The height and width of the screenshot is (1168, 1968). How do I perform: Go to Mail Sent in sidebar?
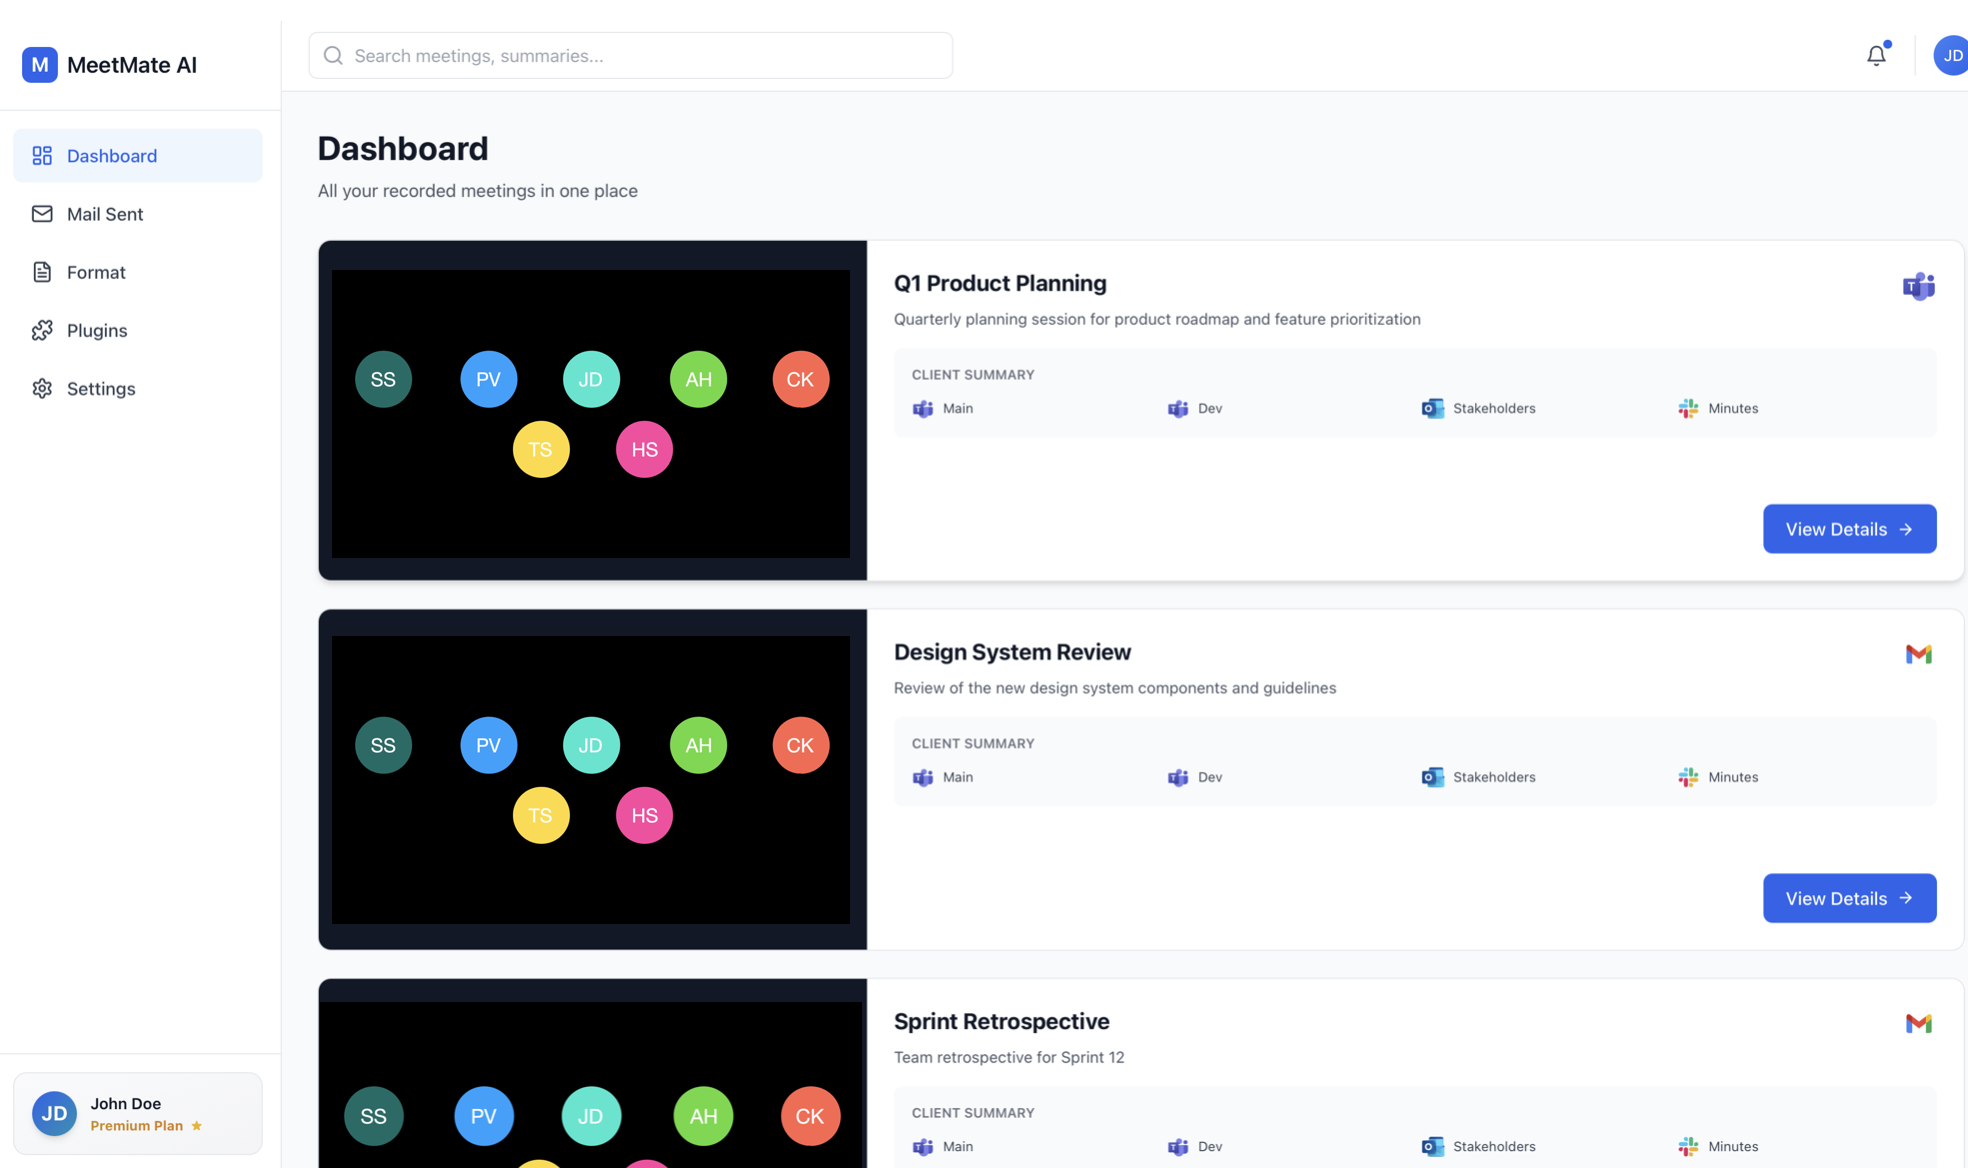pyautogui.click(x=104, y=214)
